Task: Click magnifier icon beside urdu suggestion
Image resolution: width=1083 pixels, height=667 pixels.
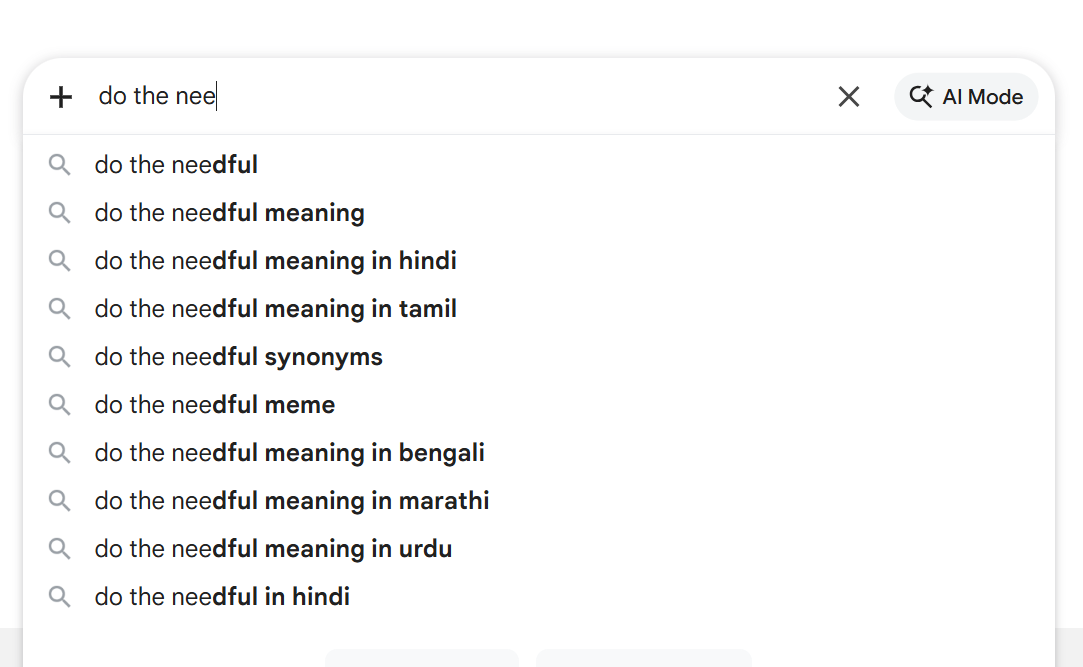Action: tap(60, 549)
